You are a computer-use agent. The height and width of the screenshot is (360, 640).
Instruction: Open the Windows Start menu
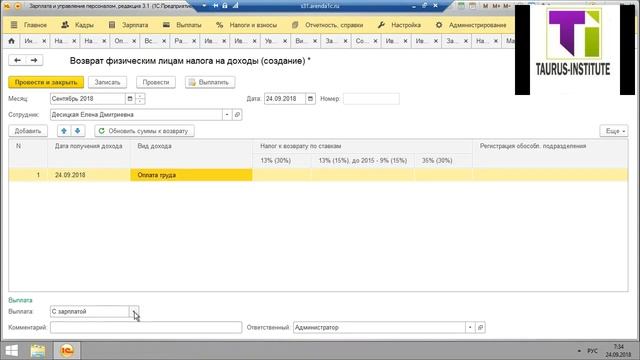tap(11, 351)
